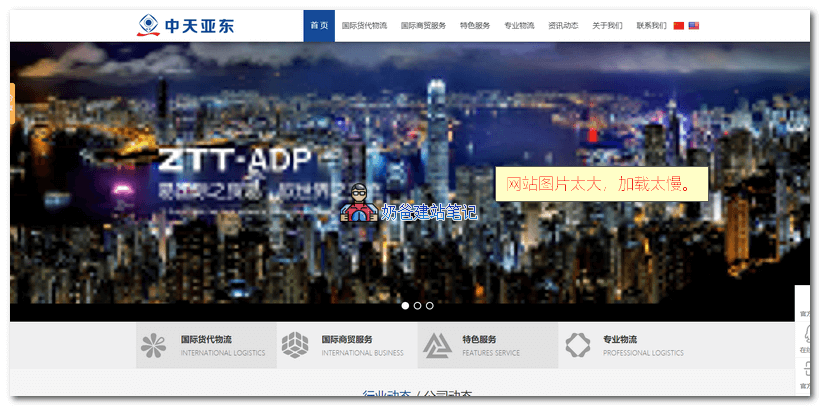821x407 pixels.
Task: Select the third banner slide dot
Action: (429, 306)
